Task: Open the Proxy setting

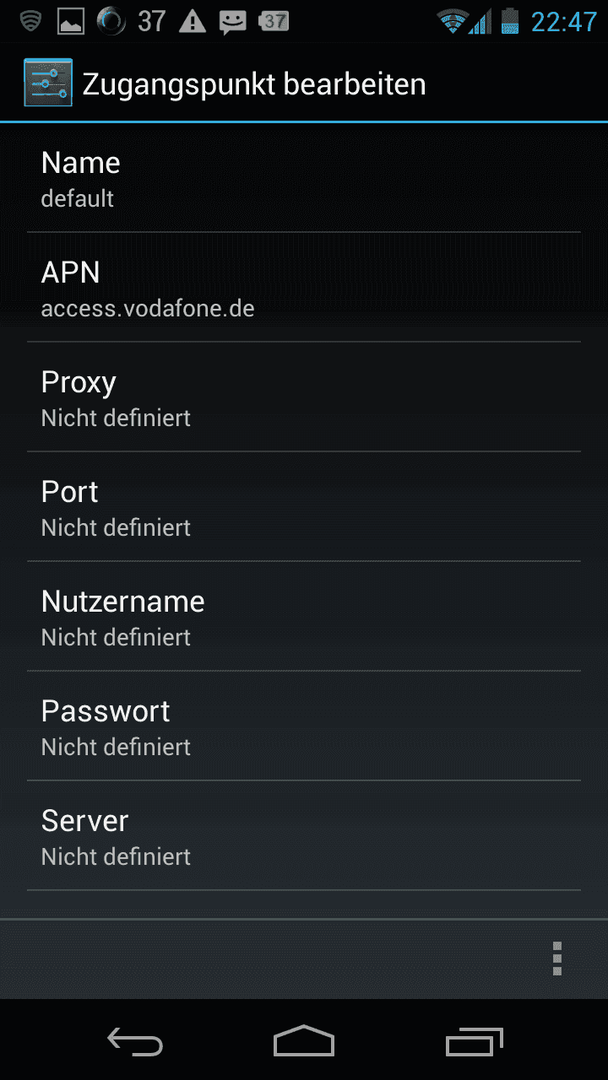Action: pos(304,397)
